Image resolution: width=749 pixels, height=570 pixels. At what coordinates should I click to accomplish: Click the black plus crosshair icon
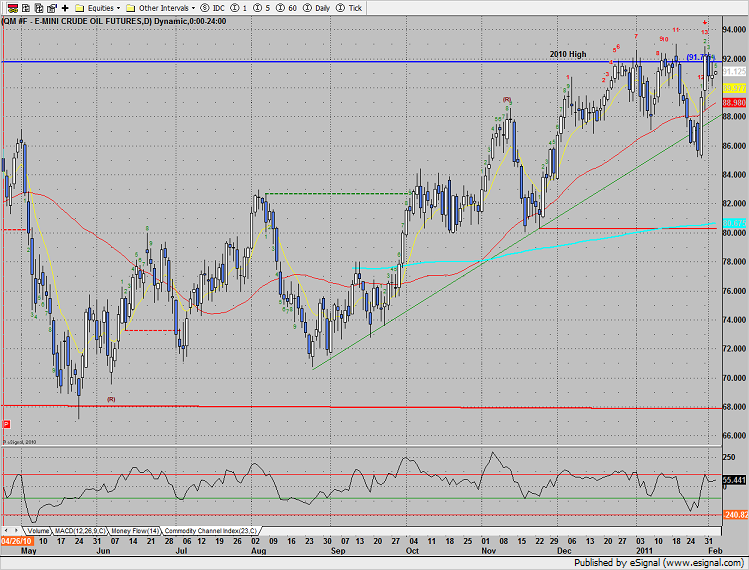tap(65, 8)
